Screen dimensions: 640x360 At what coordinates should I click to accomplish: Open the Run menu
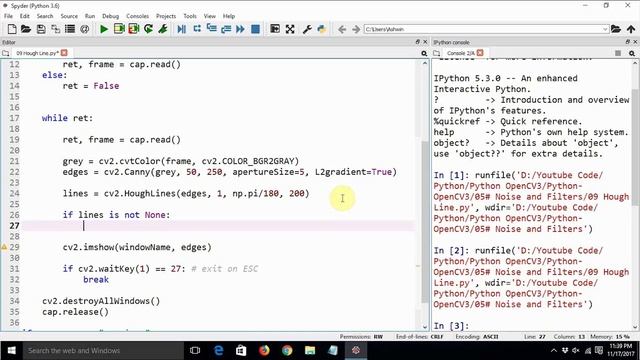[x=90, y=16]
